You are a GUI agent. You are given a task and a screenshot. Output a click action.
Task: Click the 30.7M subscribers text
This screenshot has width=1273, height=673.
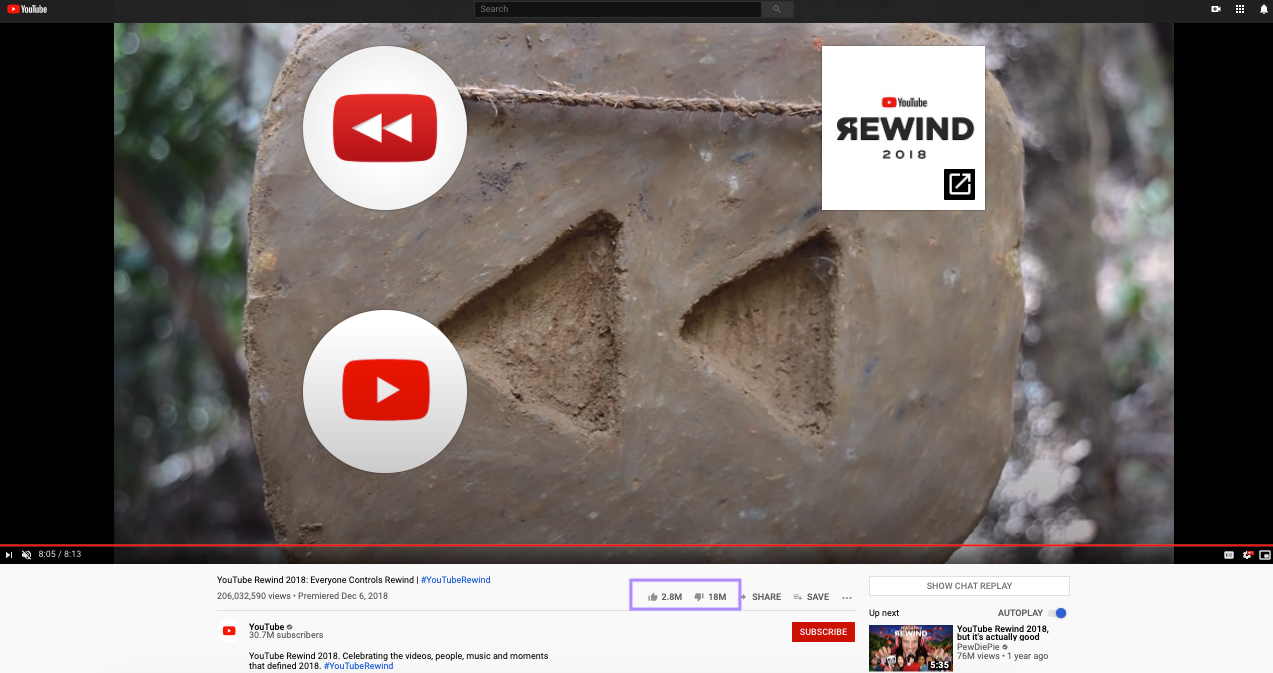pyautogui.click(x=286, y=635)
